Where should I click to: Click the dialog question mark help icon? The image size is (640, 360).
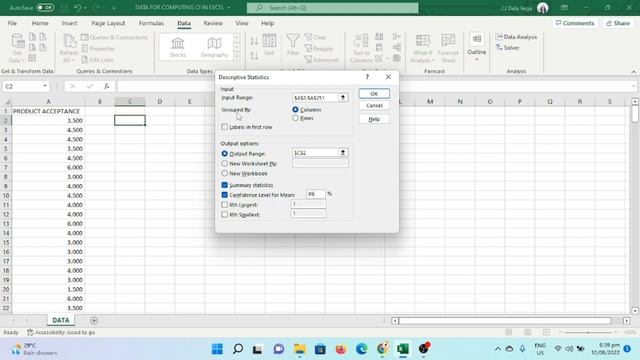coord(367,77)
